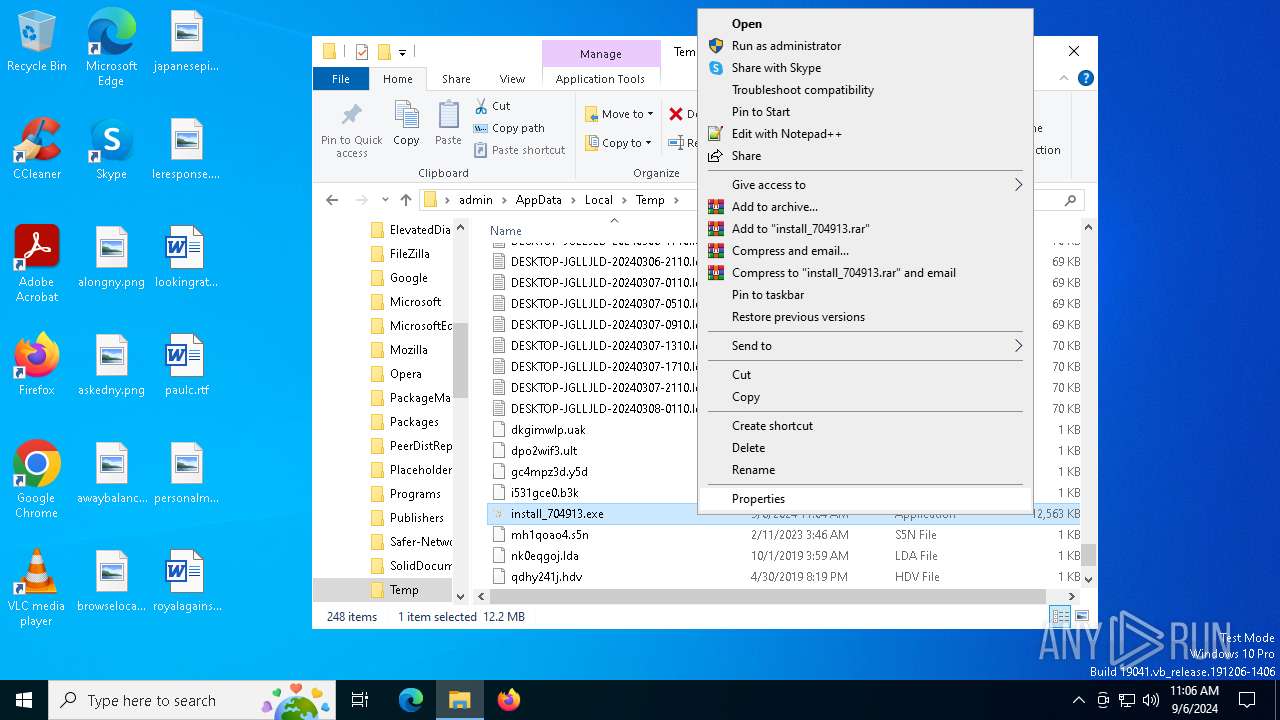The image size is (1280, 720).
Task: Choose Delete in context menu
Action: [x=865, y=447]
